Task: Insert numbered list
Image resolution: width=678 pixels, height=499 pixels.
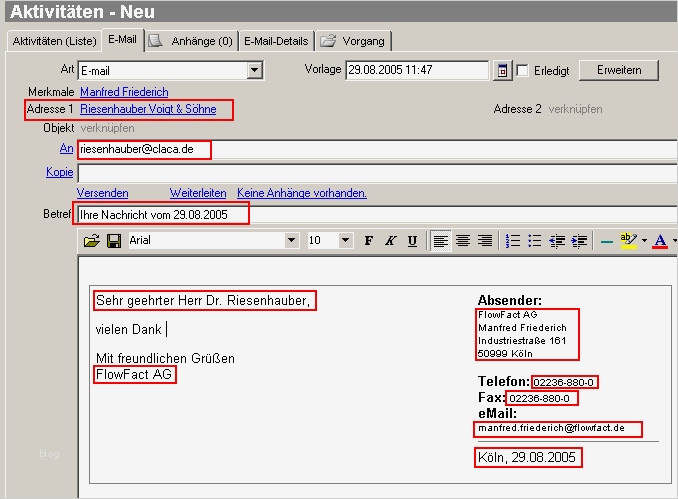Action: tap(513, 240)
